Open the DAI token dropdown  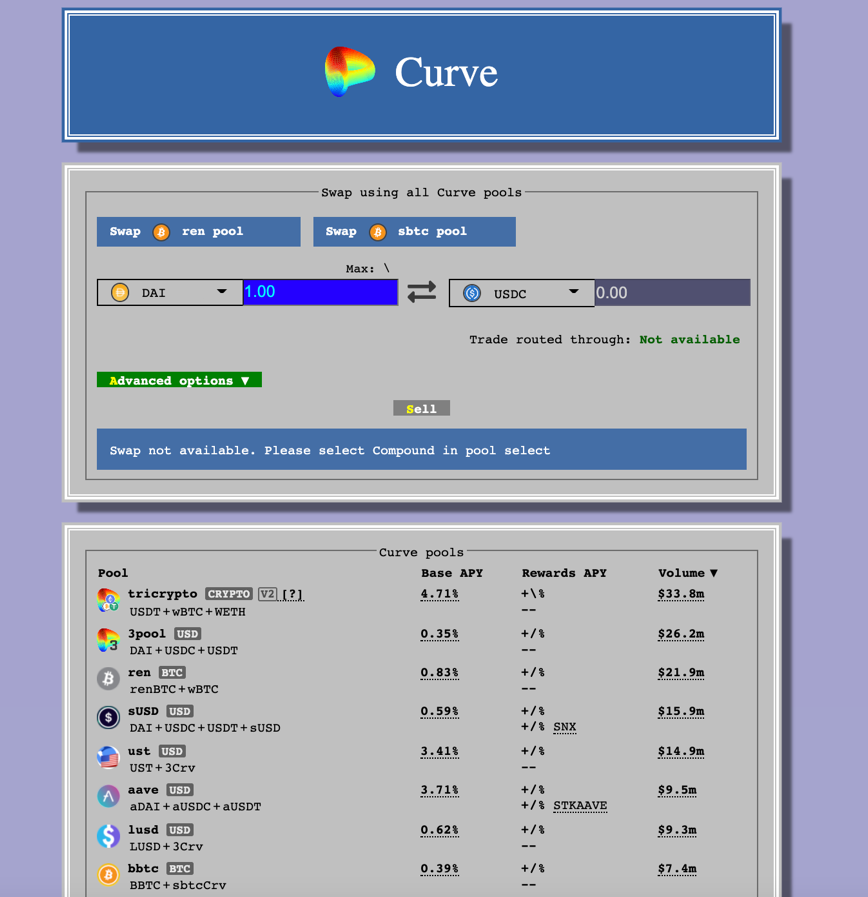point(224,292)
